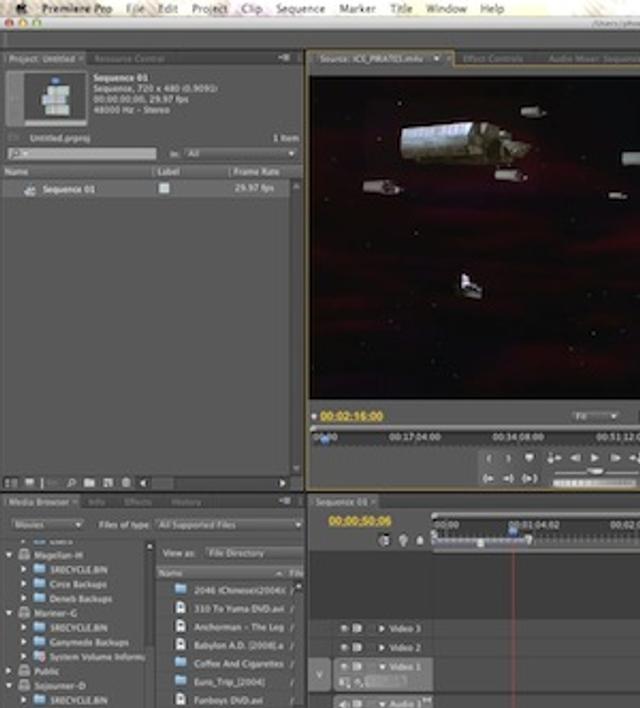The image size is (640, 708).
Task: Switch to the Effects tab
Action: (x=137, y=502)
